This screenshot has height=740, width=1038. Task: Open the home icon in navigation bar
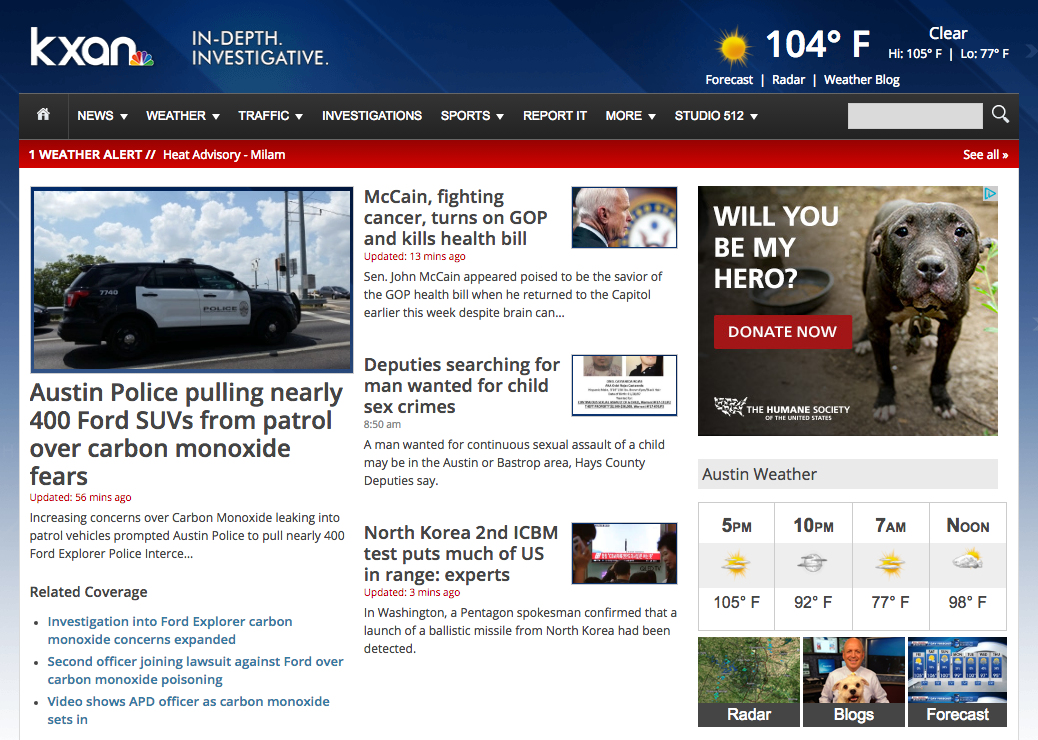coord(43,115)
